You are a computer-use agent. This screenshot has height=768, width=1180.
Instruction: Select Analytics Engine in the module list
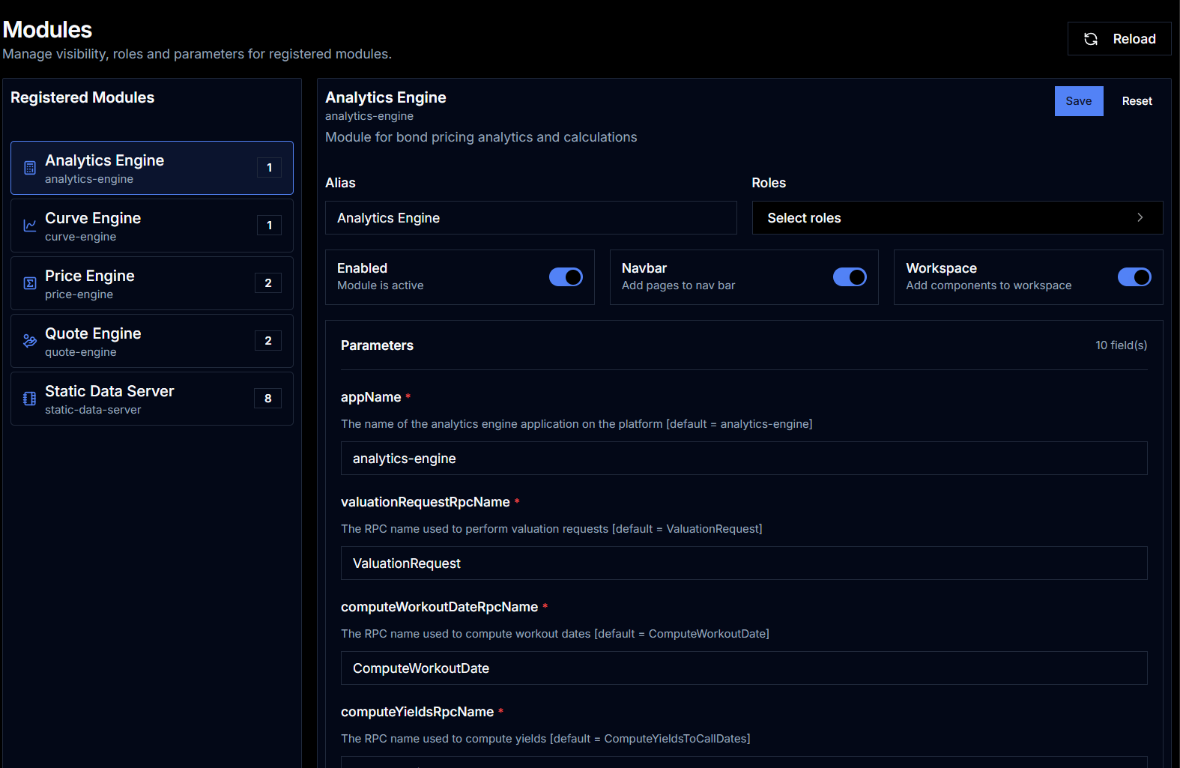pos(152,168)
